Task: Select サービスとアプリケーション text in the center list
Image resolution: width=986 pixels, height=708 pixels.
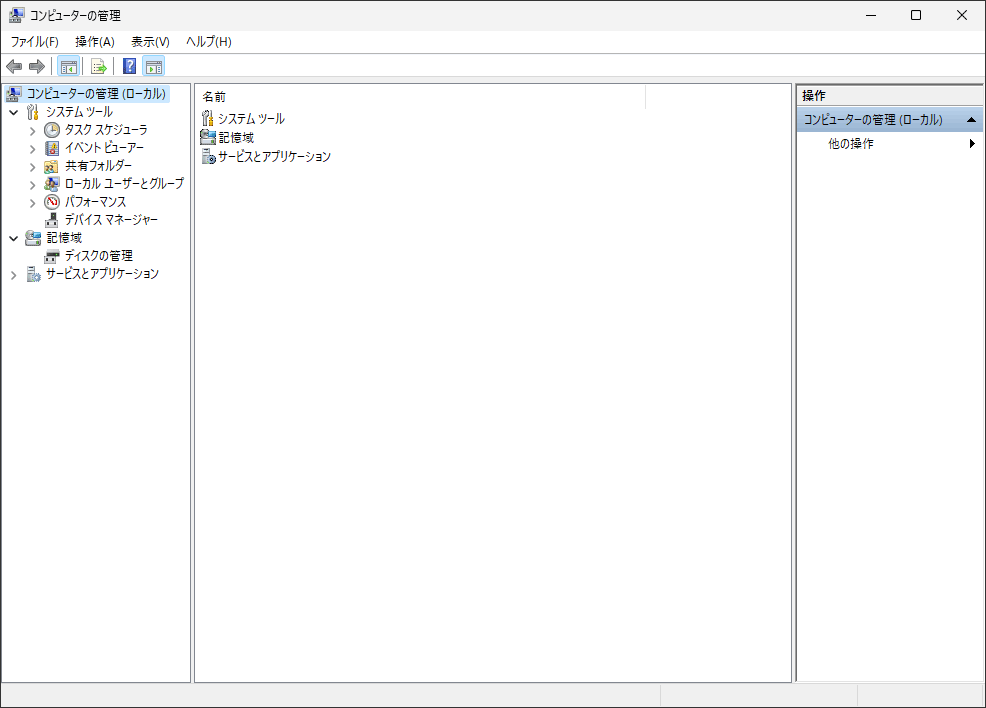Action: (274, 157)
